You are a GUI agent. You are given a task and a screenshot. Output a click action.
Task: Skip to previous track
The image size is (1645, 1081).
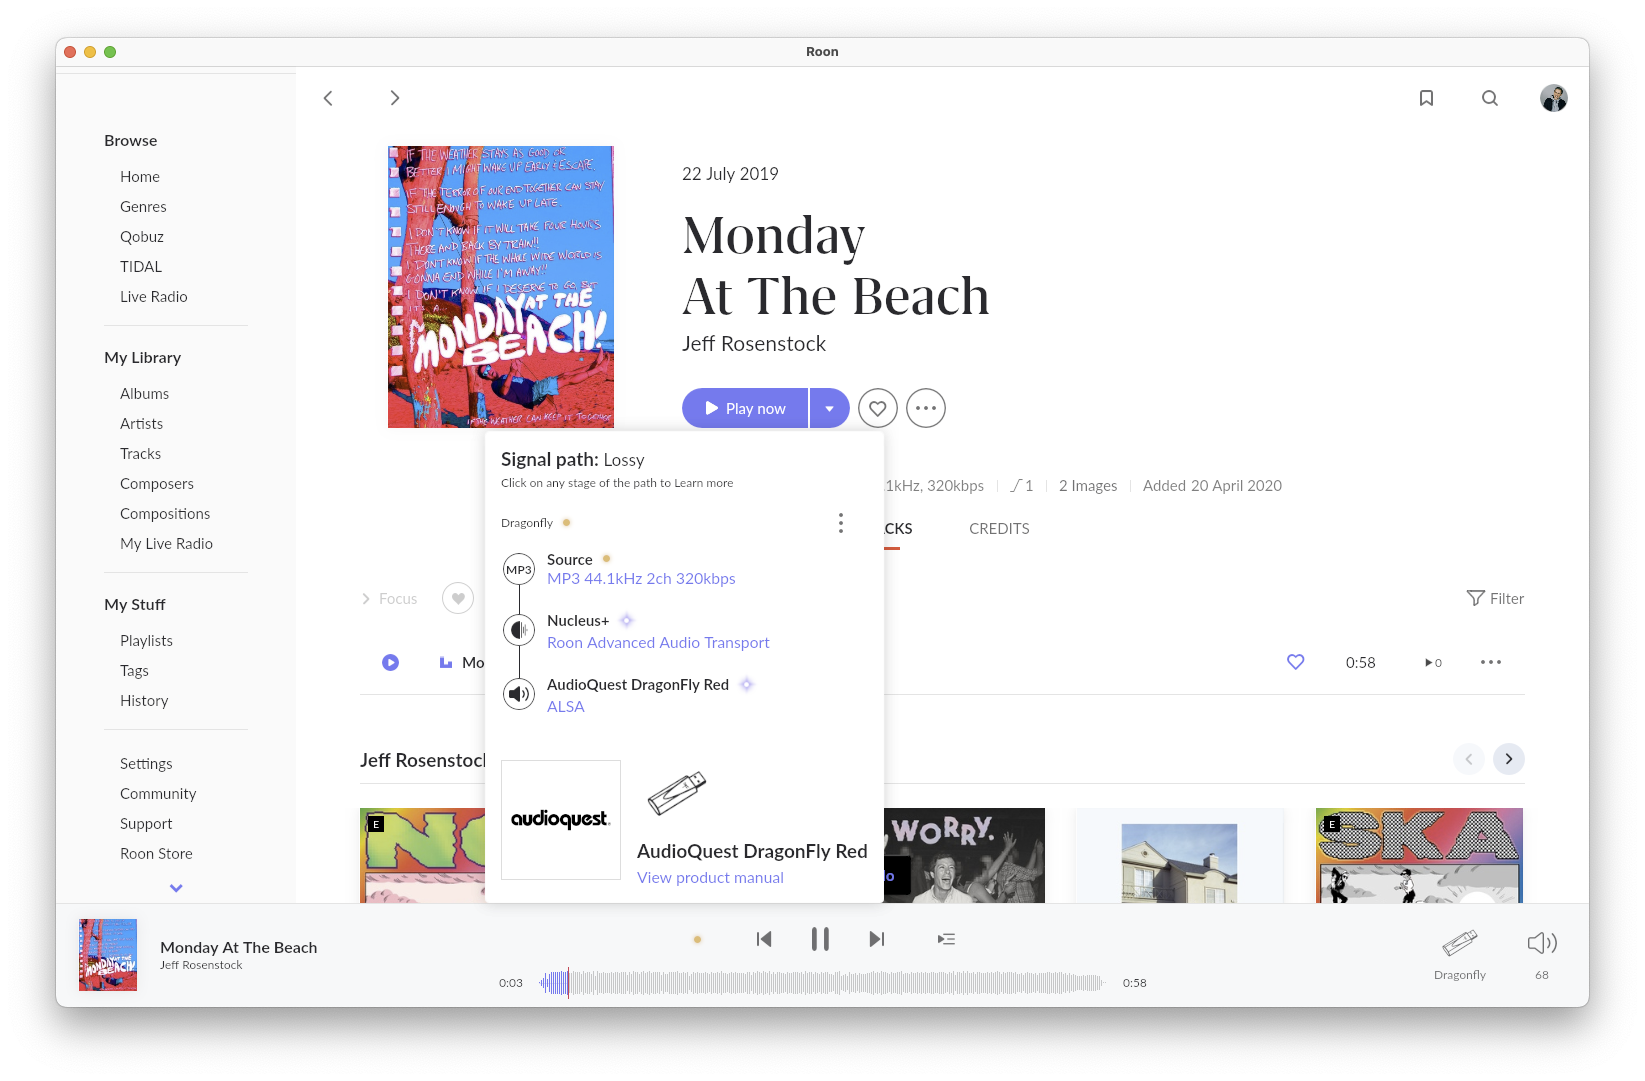tap(765, 939)
